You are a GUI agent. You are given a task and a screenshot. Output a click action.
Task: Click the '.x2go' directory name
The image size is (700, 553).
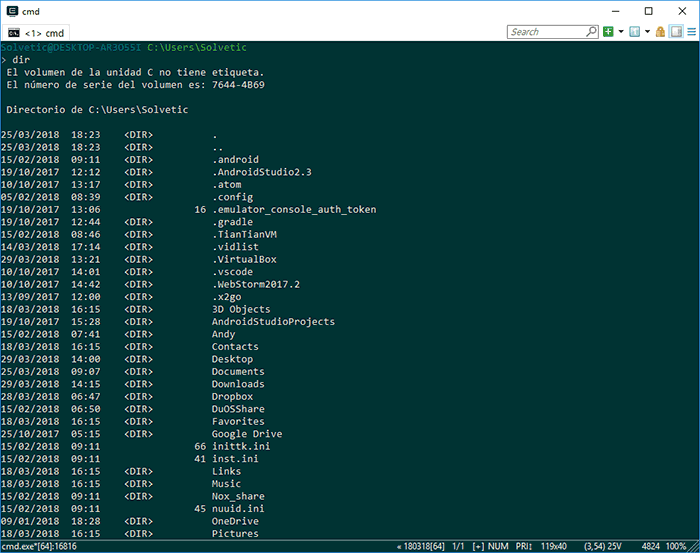[x=227, y=297]
